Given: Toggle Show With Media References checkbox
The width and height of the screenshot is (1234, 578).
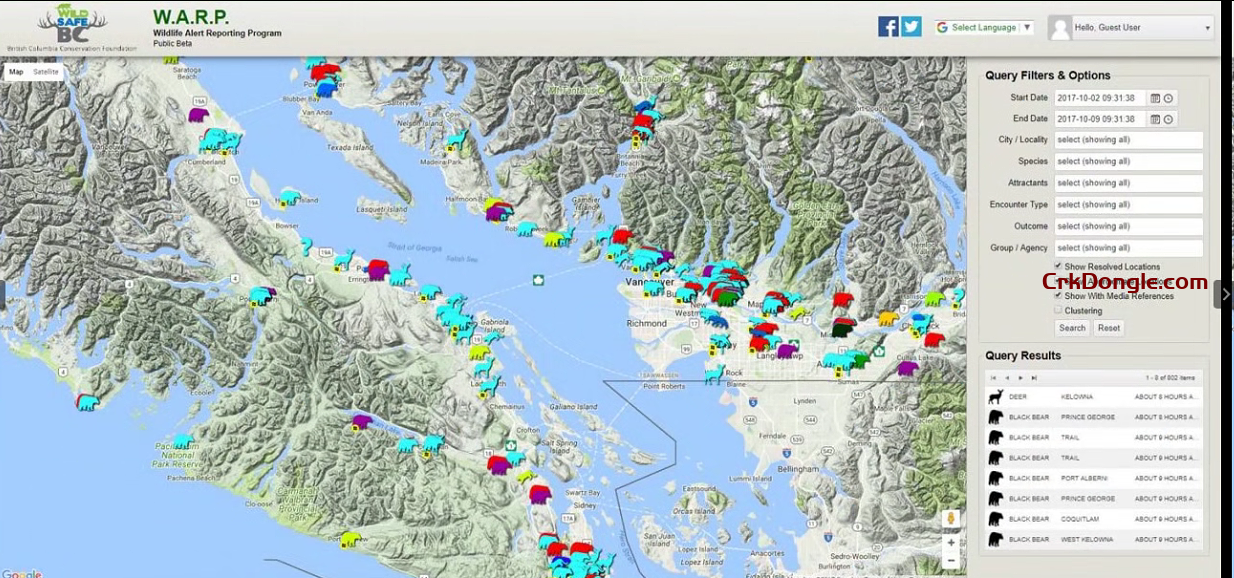Looking at the screenshot, I should pyautogui.click(x=1059, y=295).
